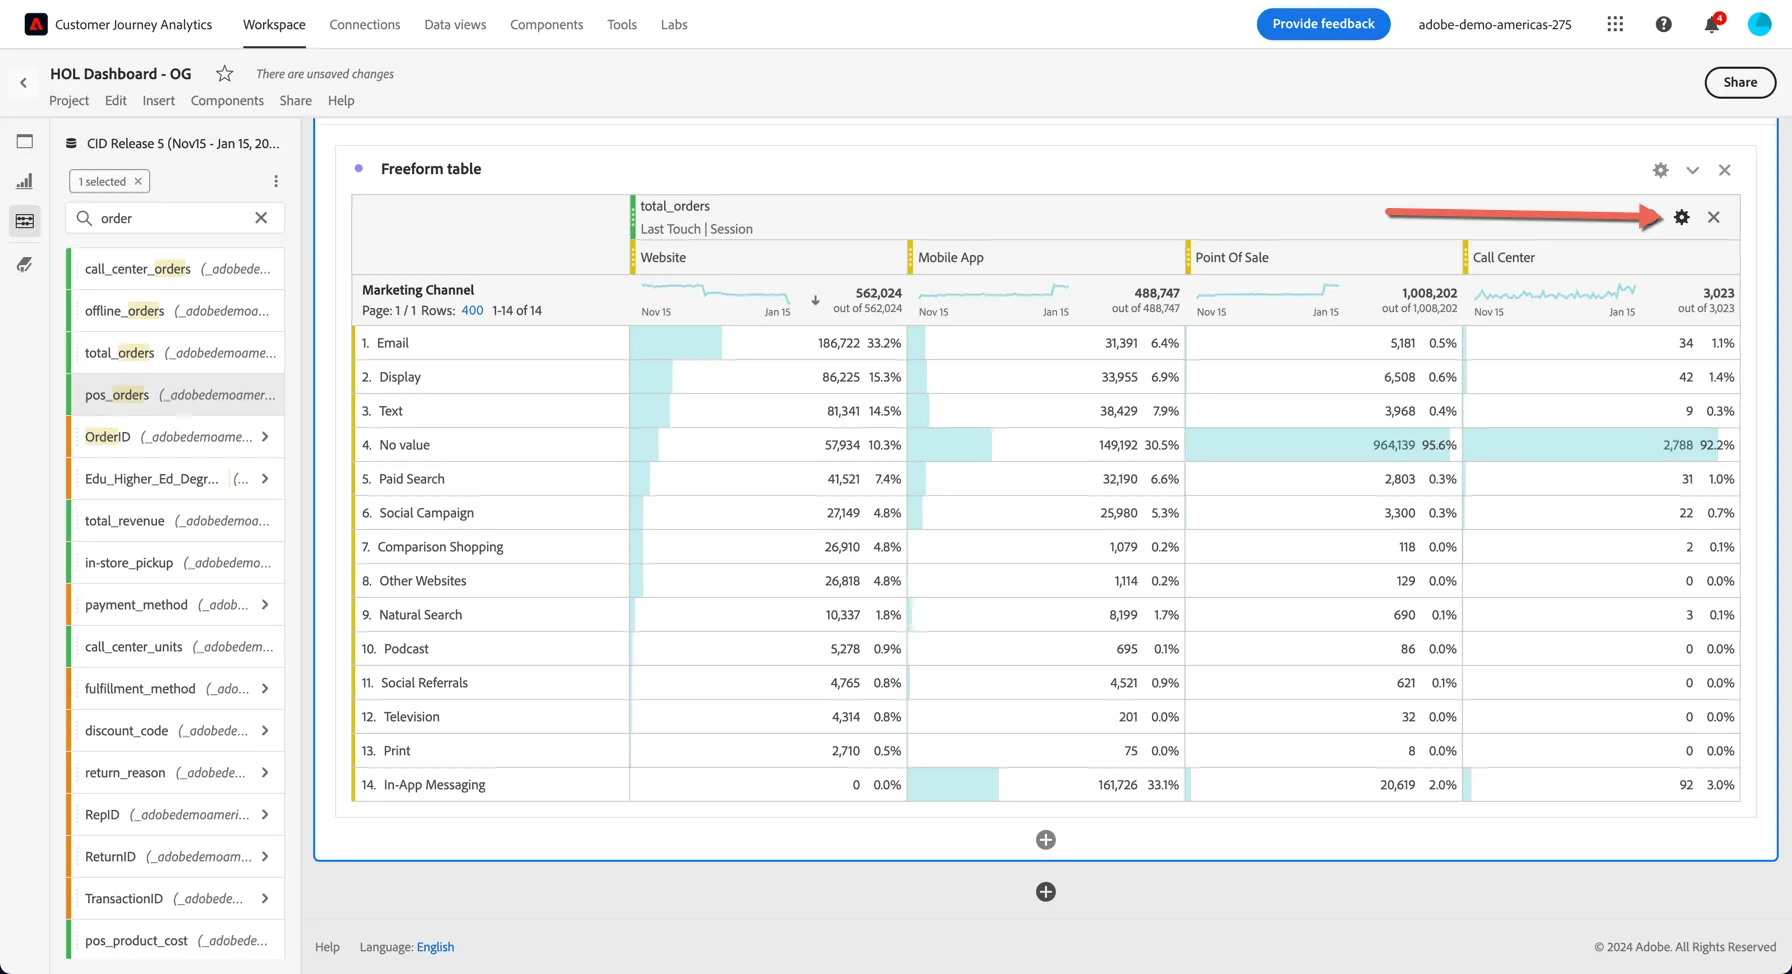Click the Website column sort arrow

[815, 300]
